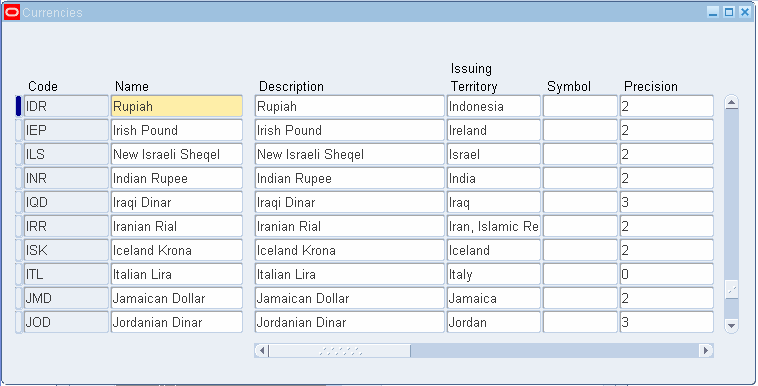
Task: Click the horizontal scrollbar thumb
Action: (x=339, y=350)
